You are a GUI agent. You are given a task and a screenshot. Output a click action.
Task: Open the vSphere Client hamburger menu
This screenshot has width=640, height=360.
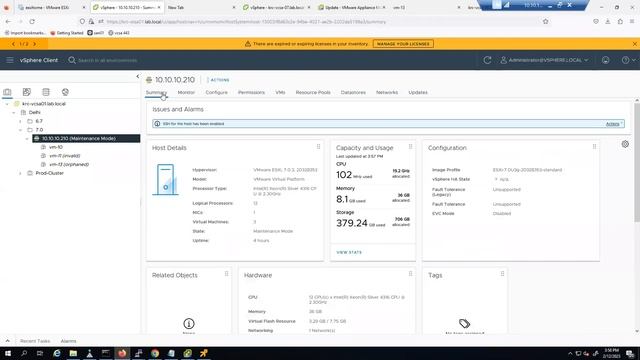tap(10, 60)
